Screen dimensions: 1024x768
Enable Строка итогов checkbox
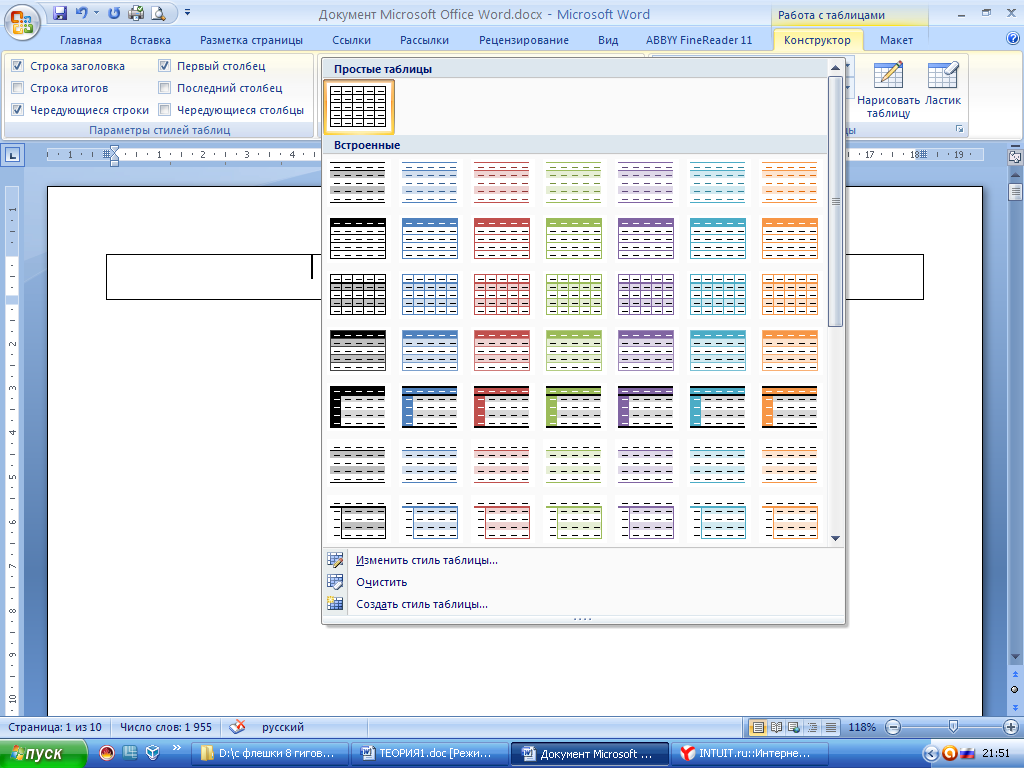pyautogui.click(x=18, y=88)
